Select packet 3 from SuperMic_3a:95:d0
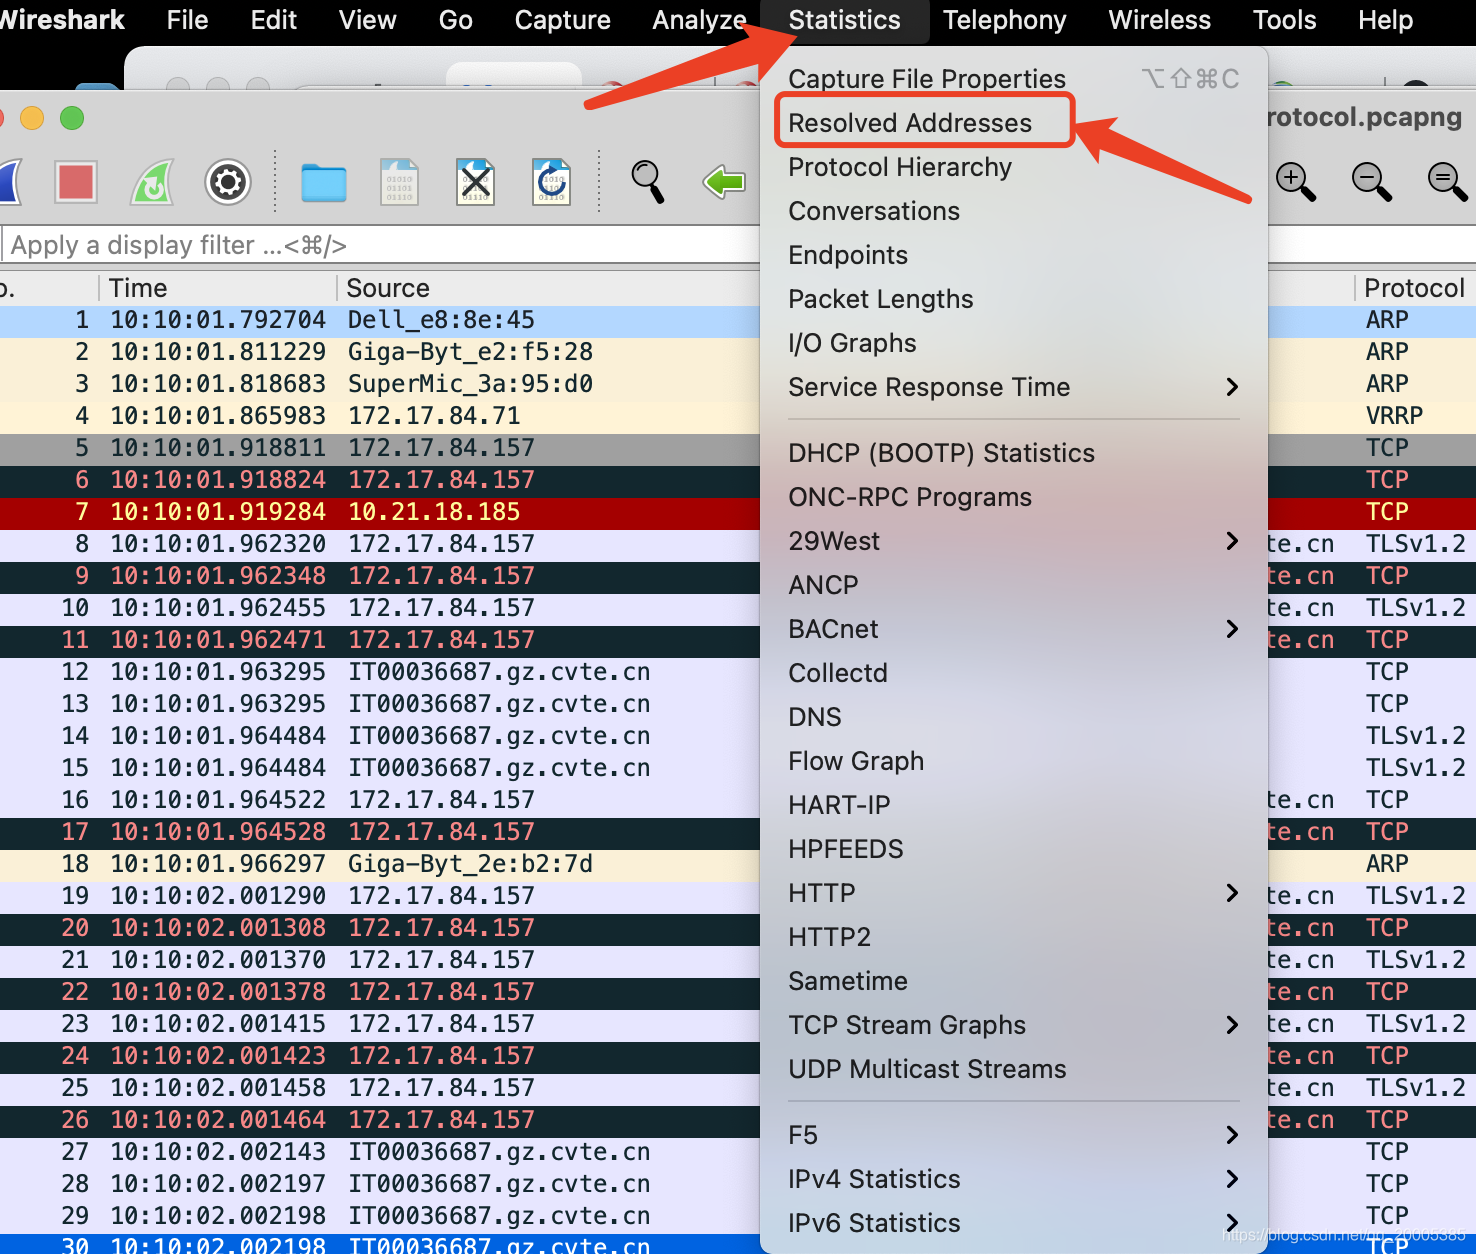This screenshot has height=1254, width=1476. click(x=380, y=384)
